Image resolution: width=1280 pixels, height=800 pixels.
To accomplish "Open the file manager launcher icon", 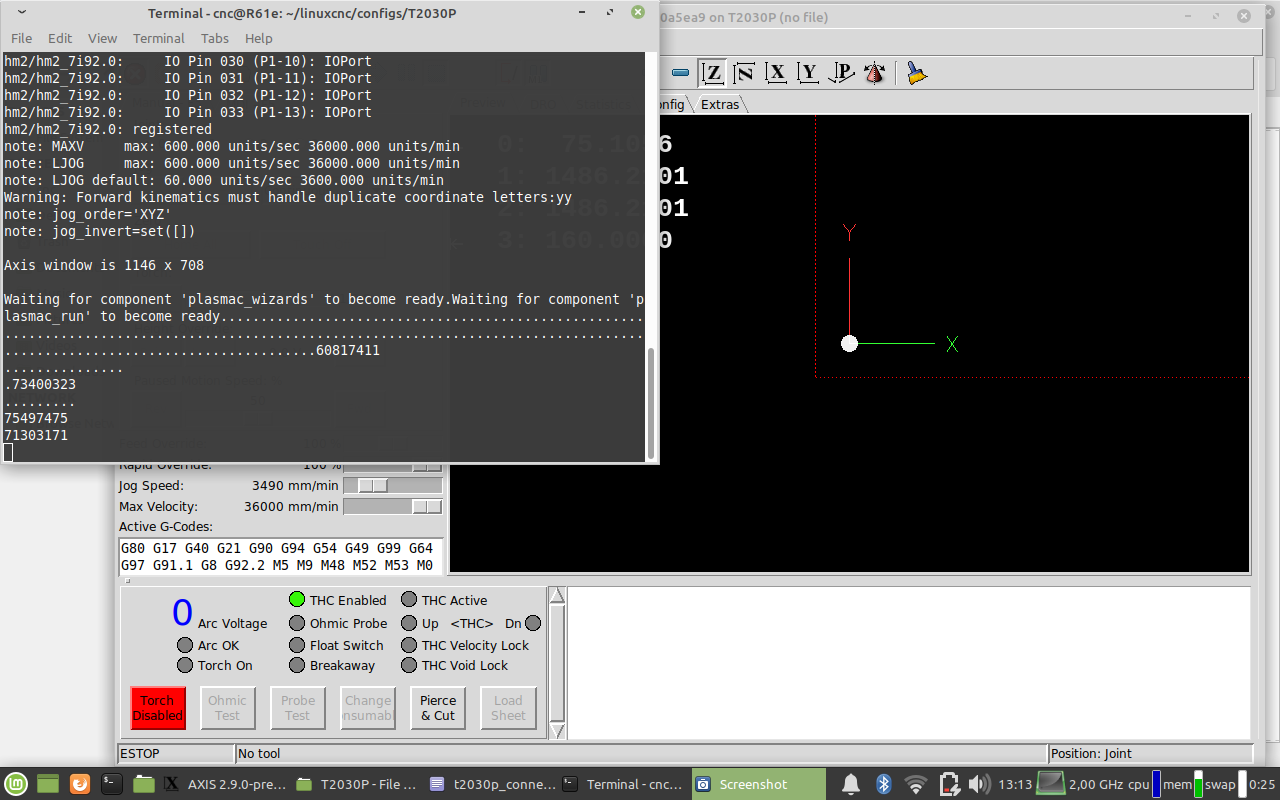I will (144, 784).
